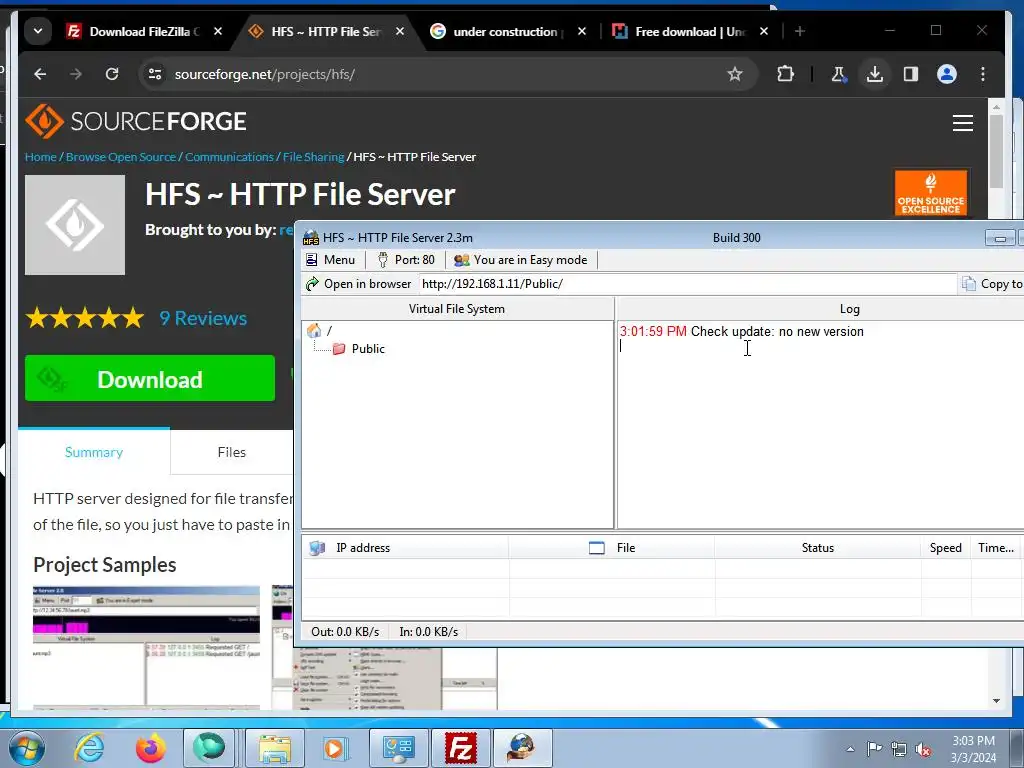
Task: Switch to the Download FileZilla tab
Action: pyautogui.click(x=144, y=31)
